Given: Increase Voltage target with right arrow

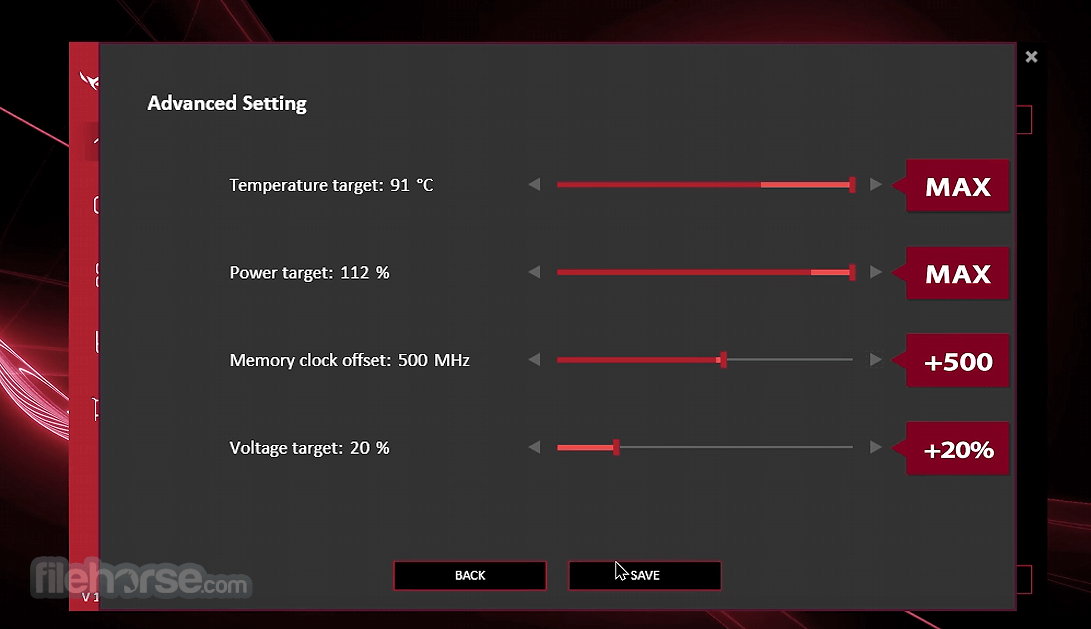Looking at the screenshot, I should [x=875, y=447].
